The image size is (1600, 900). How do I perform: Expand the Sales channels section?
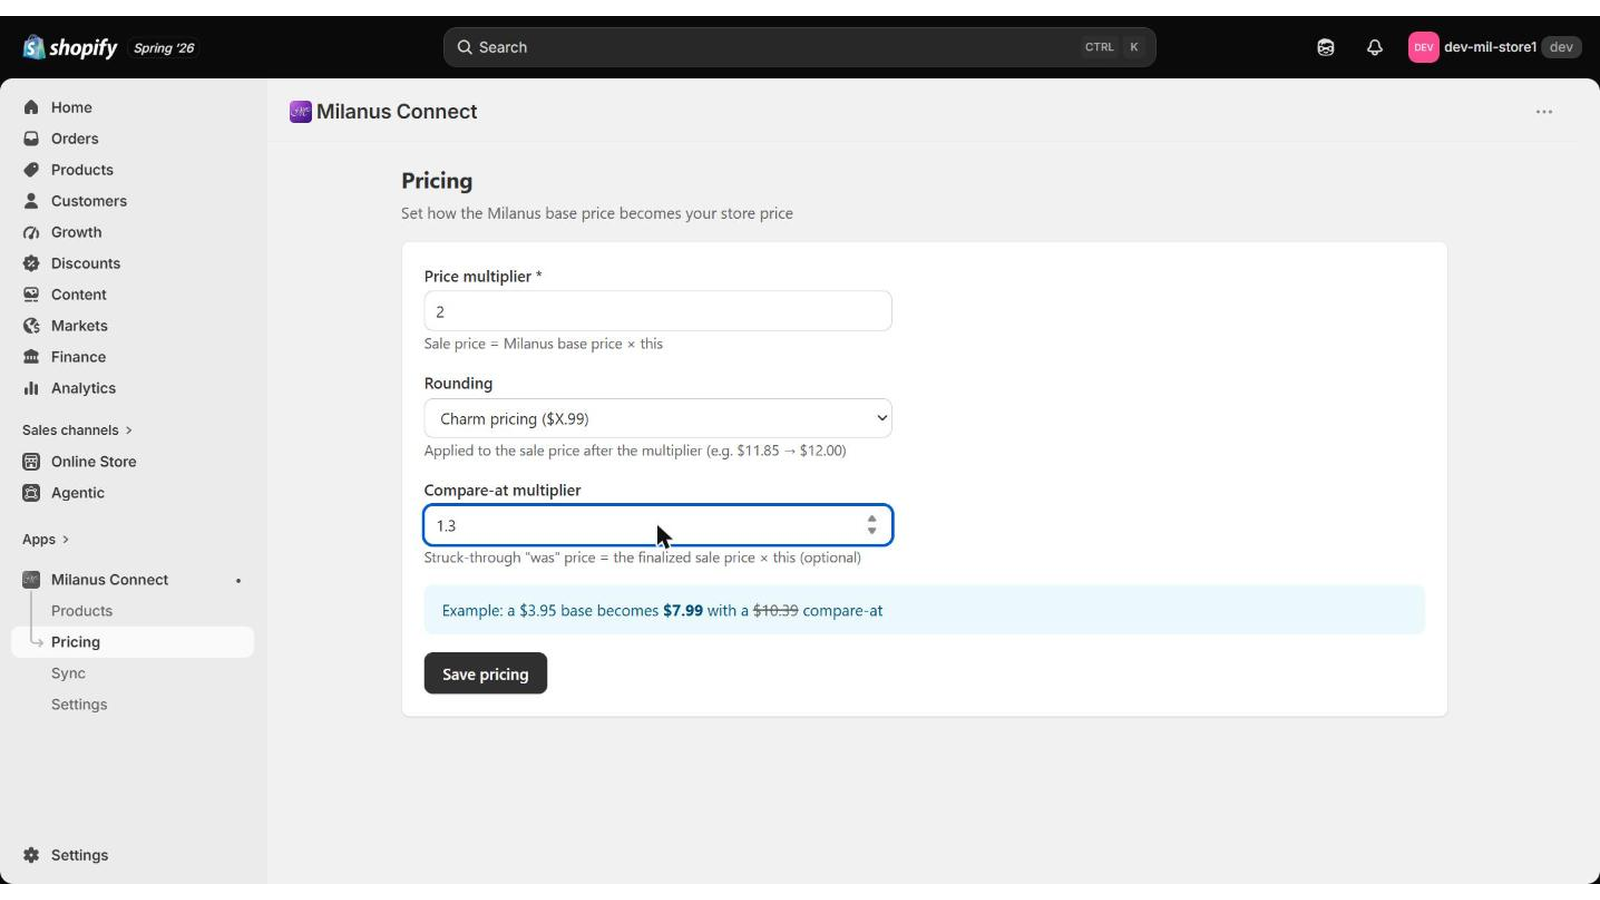(77, 430)
